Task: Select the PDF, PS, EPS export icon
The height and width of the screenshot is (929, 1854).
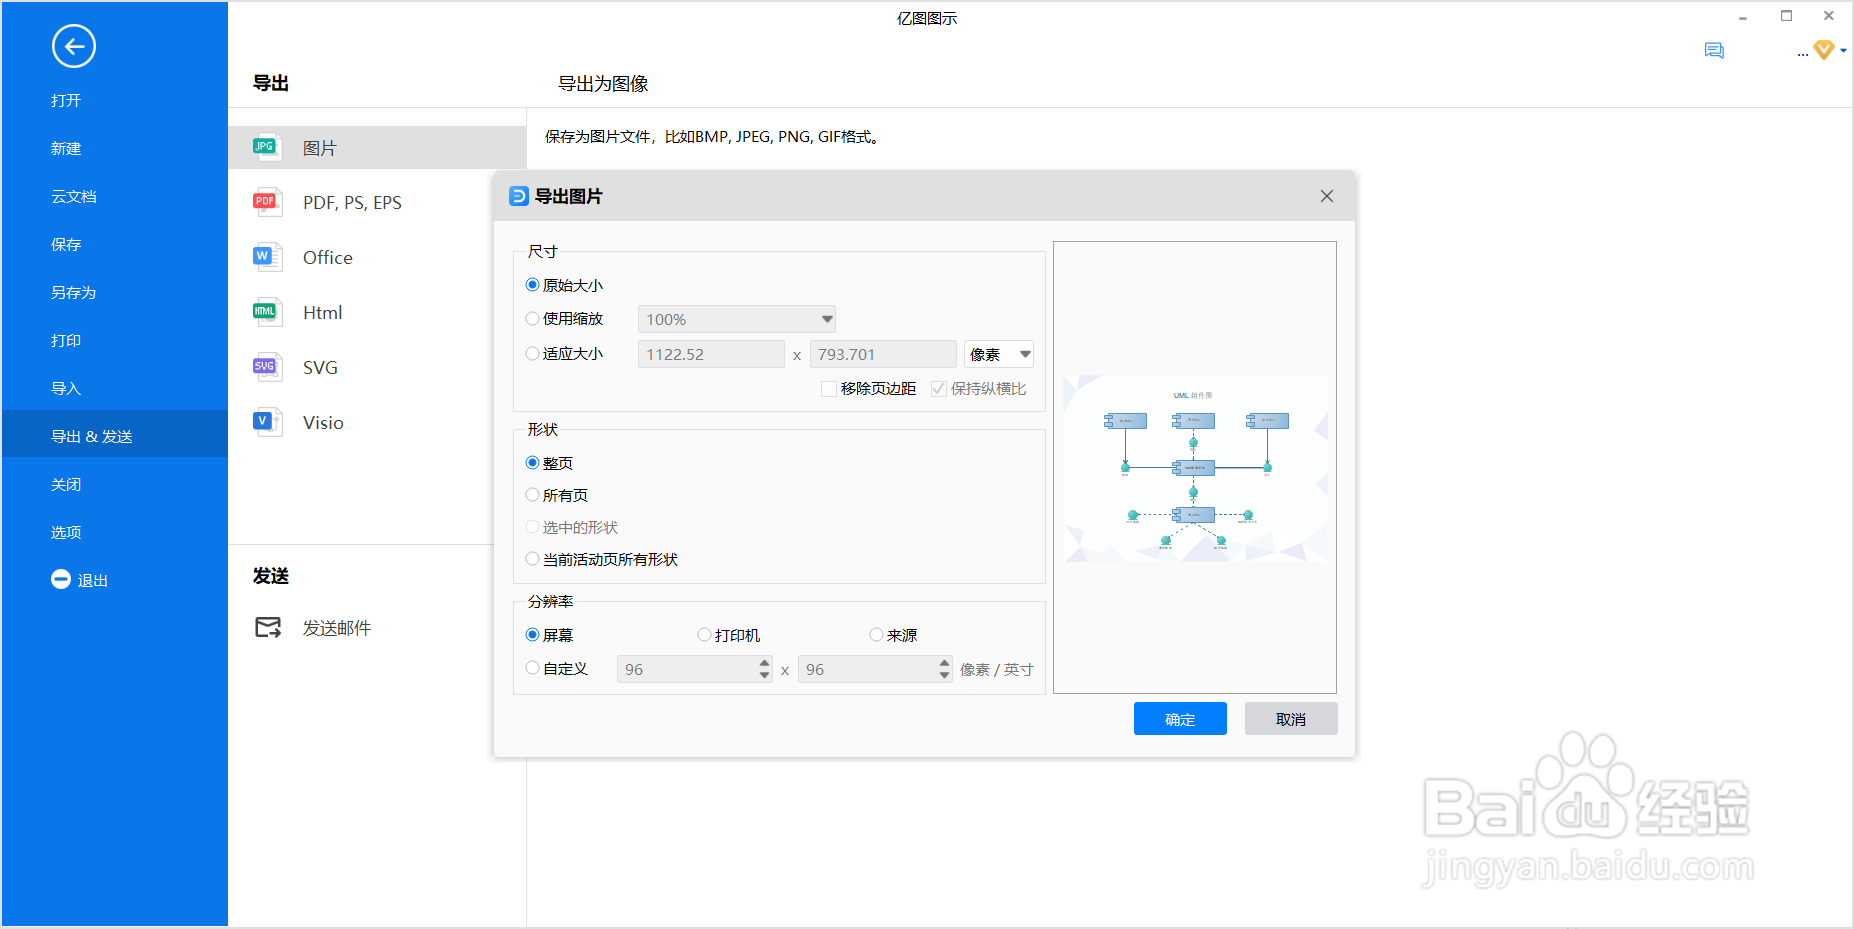Action: click(264, 201)
